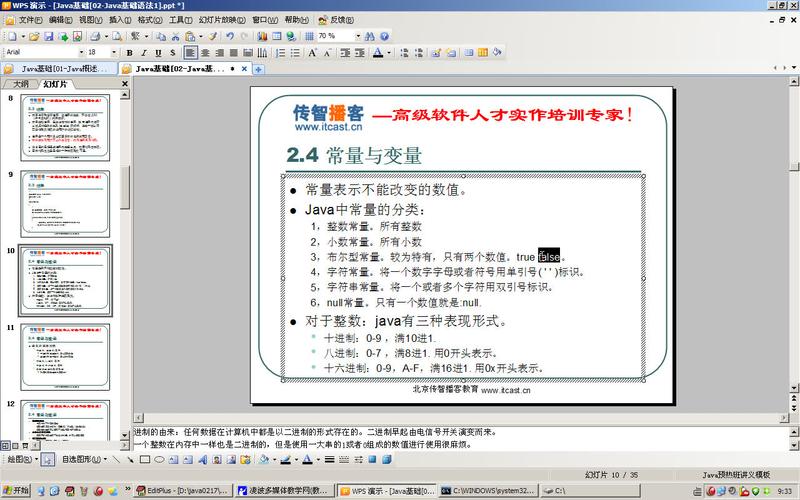Screen dimensions: 800x500
Task: Click the Bulleted list icon
Action: click(295, 52)
